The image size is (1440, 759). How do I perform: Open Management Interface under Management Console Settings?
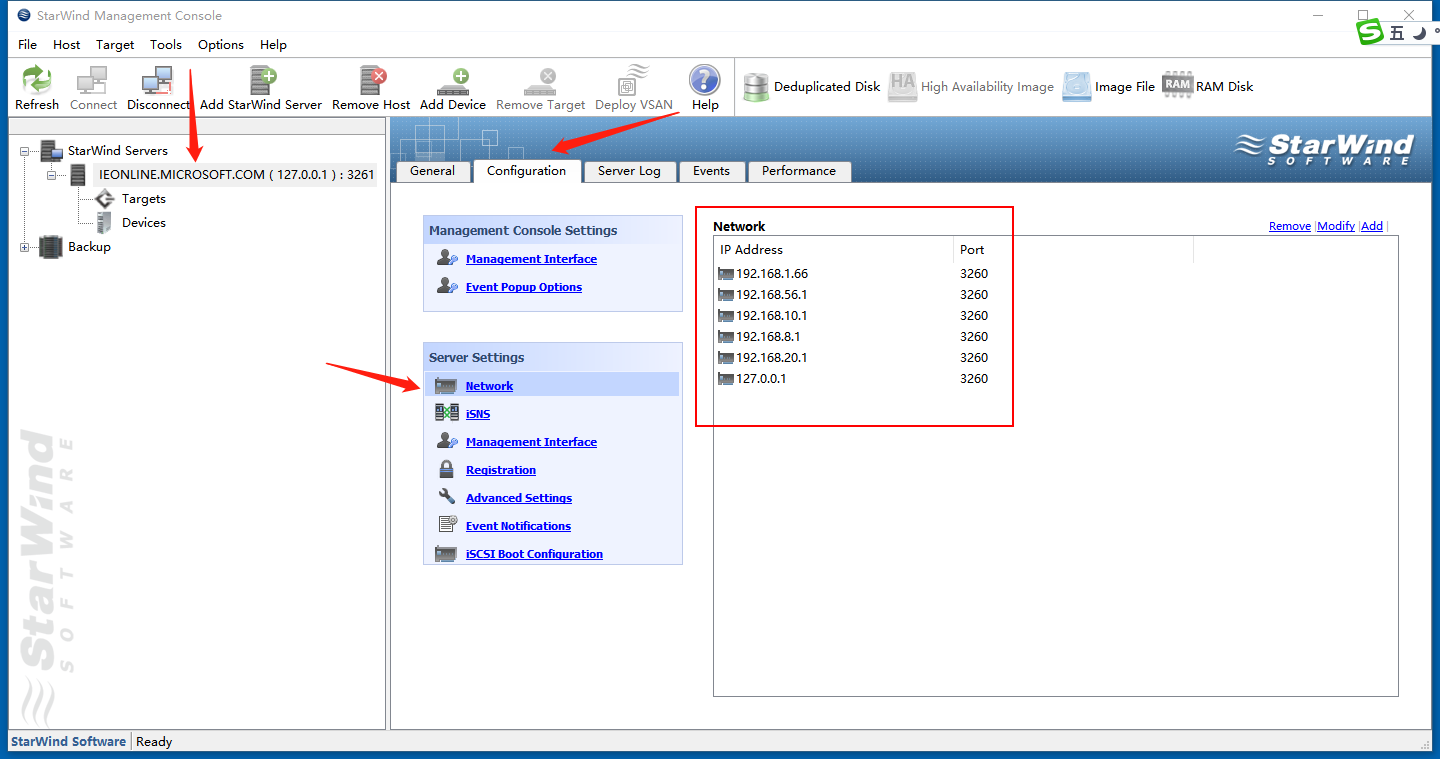click(x=531, y=259)
